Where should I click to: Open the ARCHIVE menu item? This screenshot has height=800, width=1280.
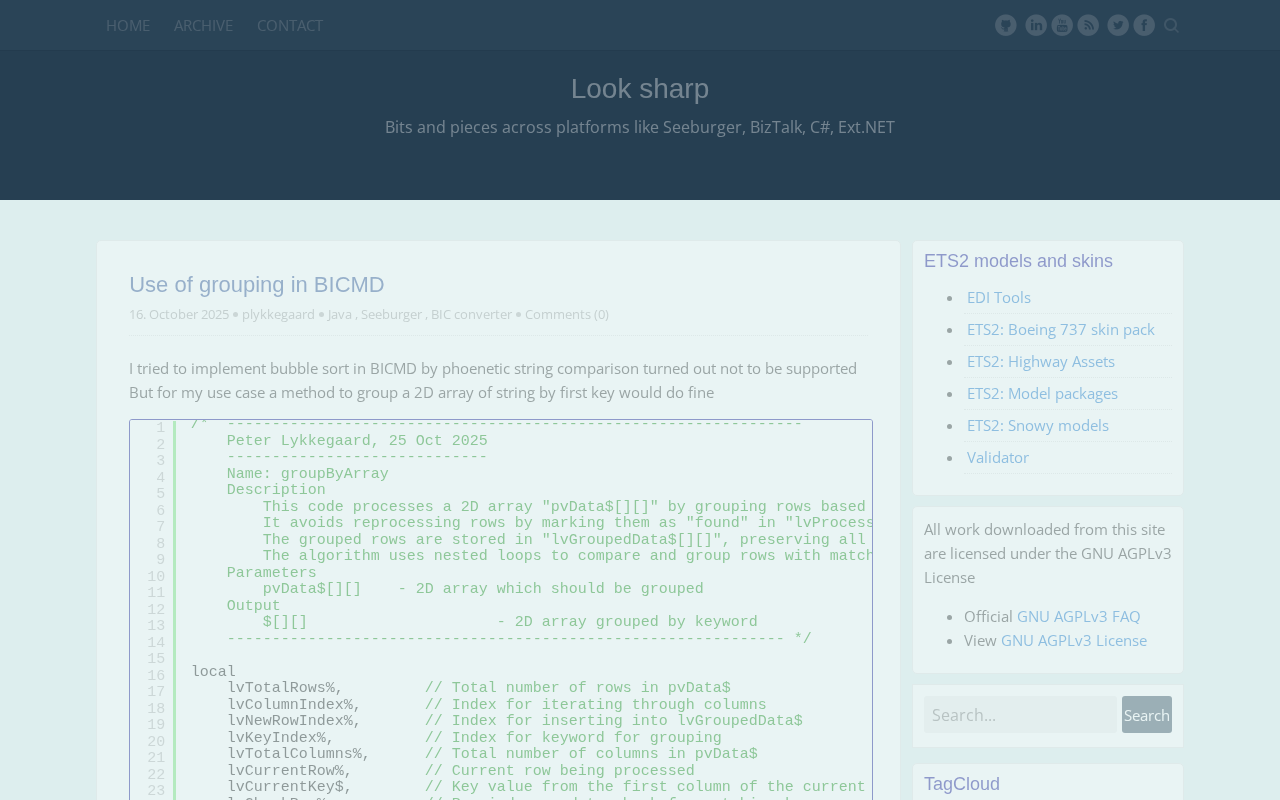tap(203, 25)
